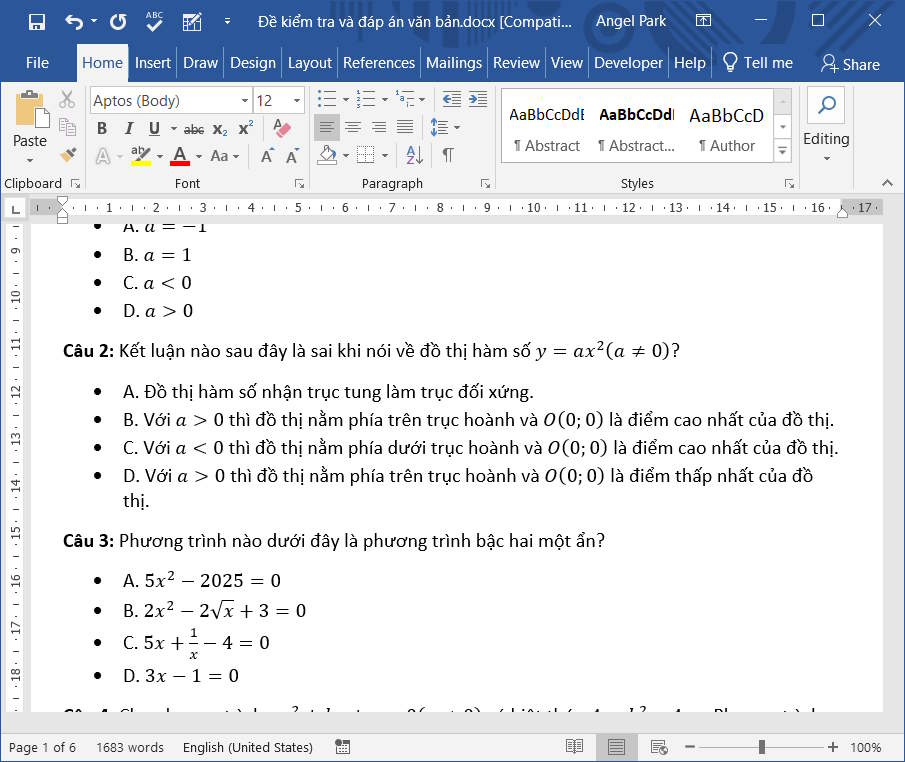The image size is (905, 762).
Task: Click the 1683 words count in status bar
Action: pos(130,747)
